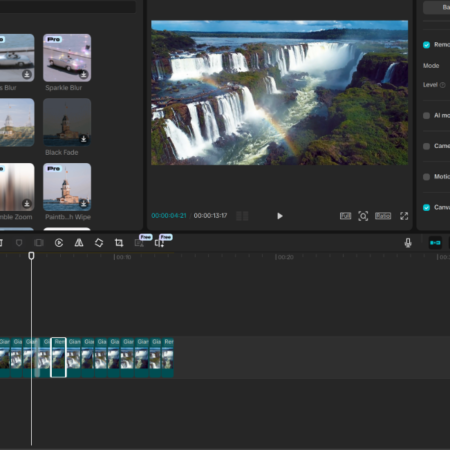Viewport: 450px width, 450px height.
Task: Click the second Free-badged tool with sparkle
Action: (x=159, y=243)
